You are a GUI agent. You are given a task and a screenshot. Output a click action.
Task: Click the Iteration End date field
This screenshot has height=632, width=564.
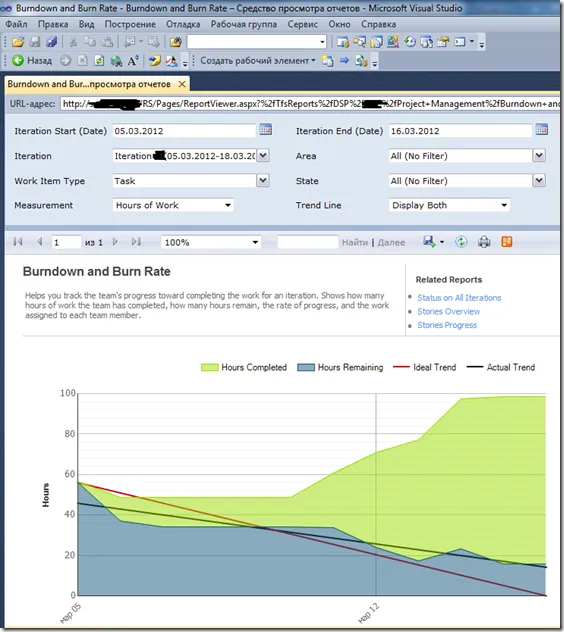point(460,131)
